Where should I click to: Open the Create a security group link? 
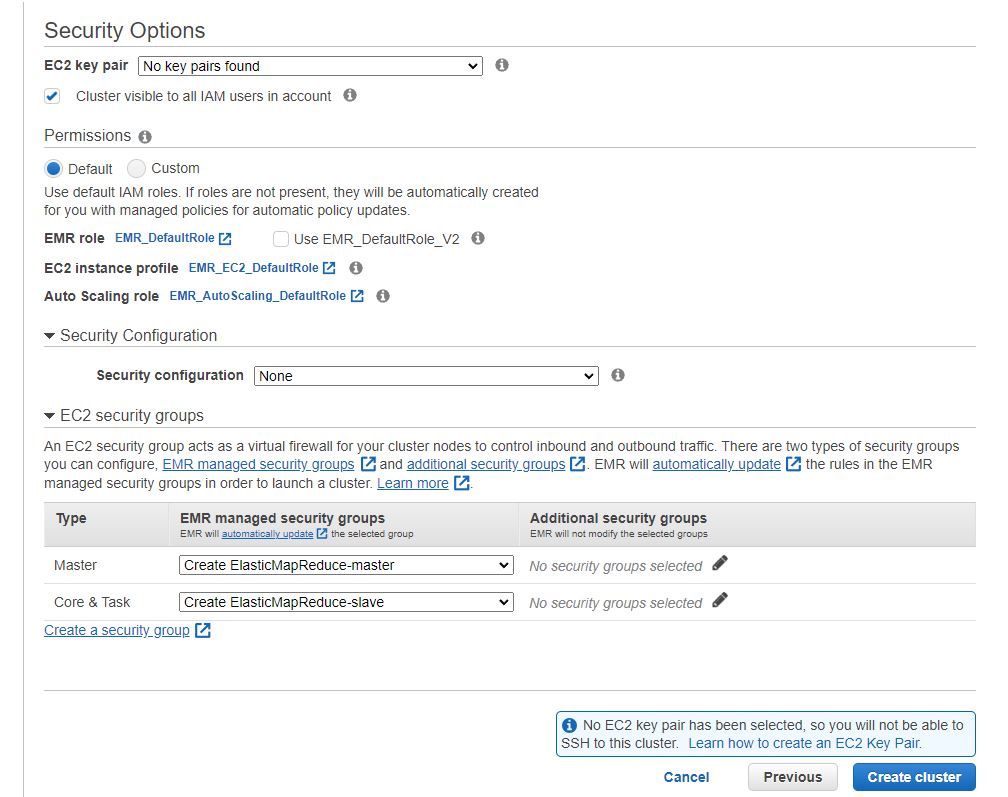coord(117,630)
